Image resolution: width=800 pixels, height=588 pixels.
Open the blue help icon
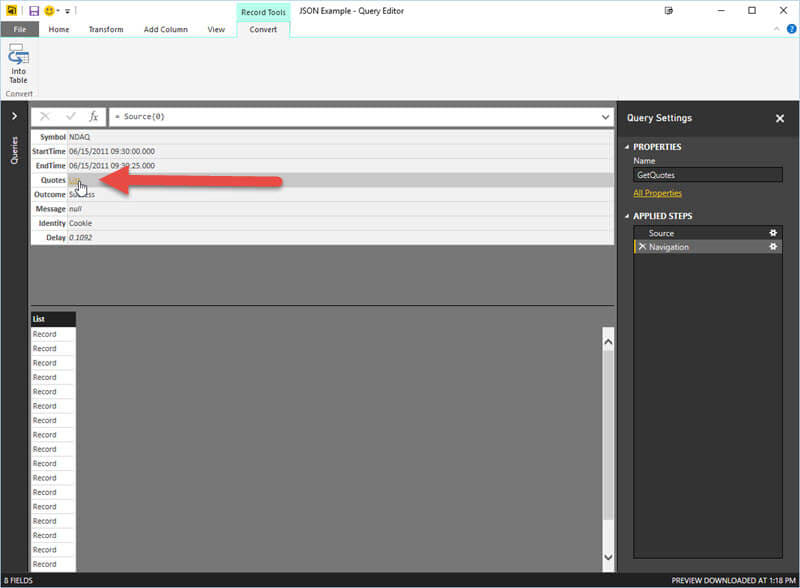point(791,29)
